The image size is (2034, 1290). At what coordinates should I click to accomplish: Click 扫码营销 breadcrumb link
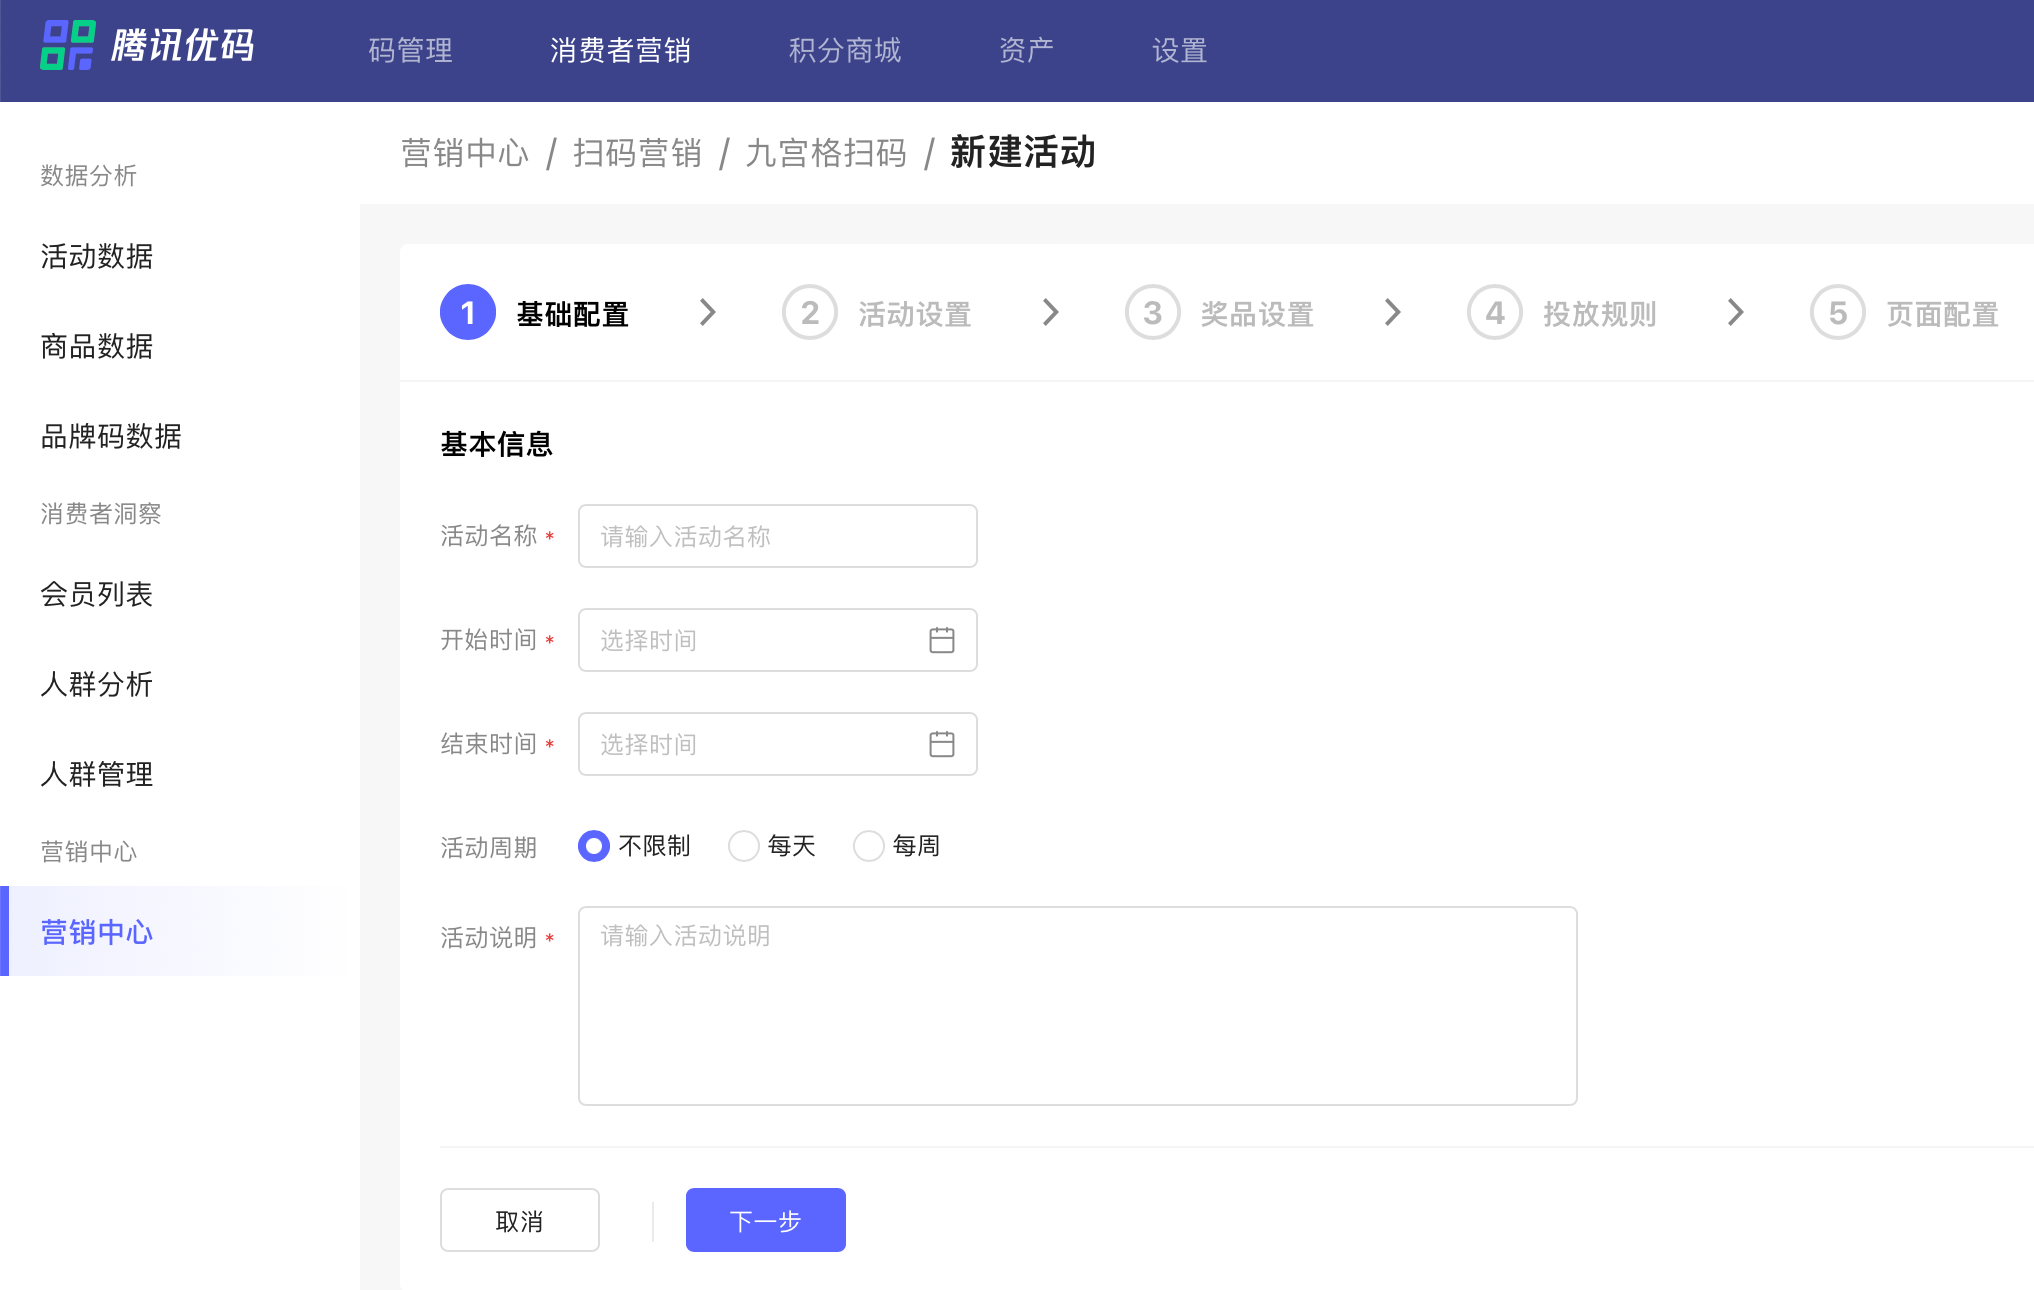pyautogui.click(x=638, y=153)
